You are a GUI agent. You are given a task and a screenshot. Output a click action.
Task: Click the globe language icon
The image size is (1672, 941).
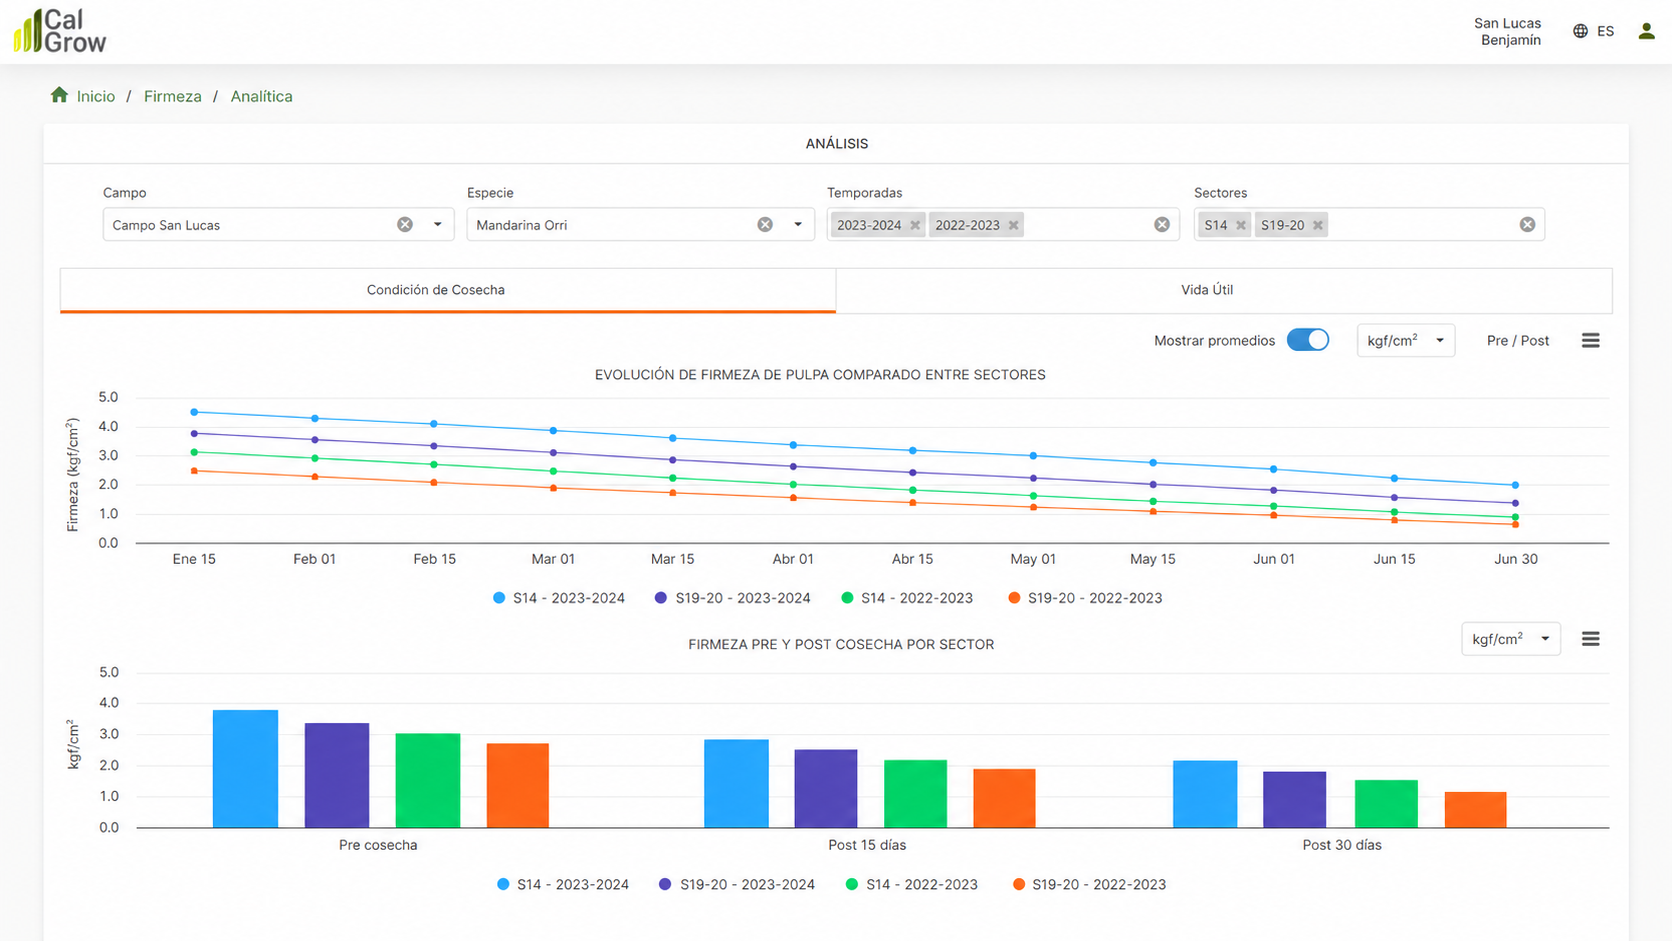point(1580,31)
